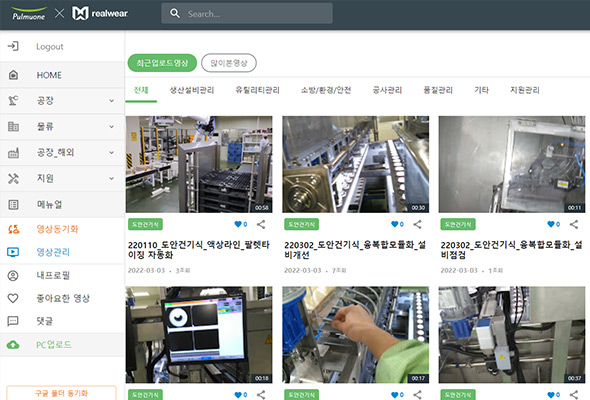The image size is (590, 400).
Task: Open the 00:11 설비점검 video thumbnail
Action: (512, 164)
